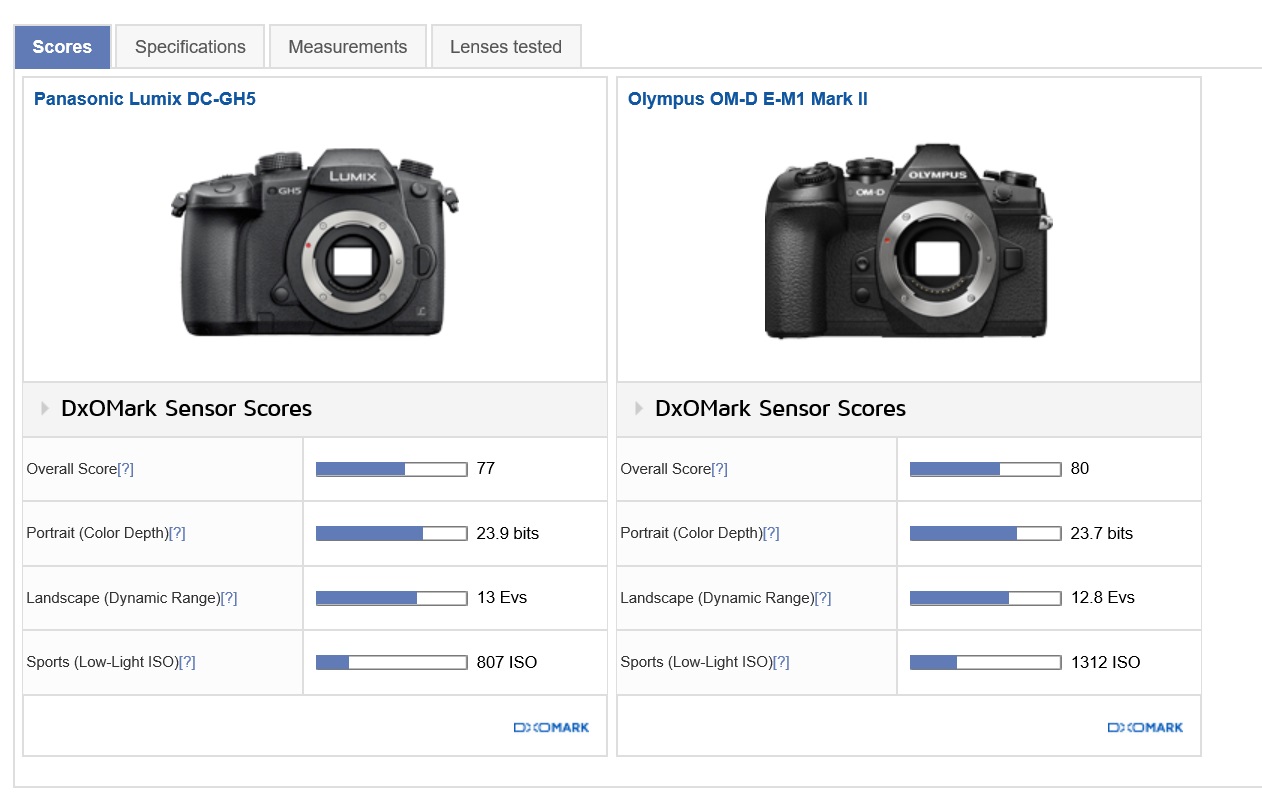Collapse Panasonic DxOMark Sensor Scores arrow
This screenshot has height=805, width=1262.
(x=45, y=408)
